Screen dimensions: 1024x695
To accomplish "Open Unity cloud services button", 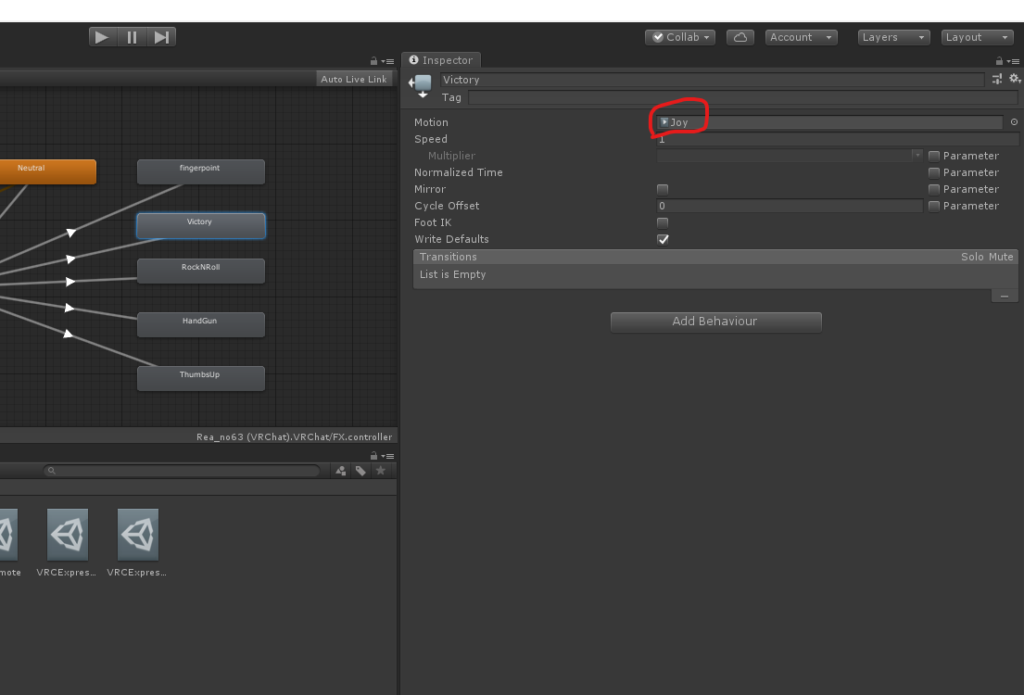I will pos(740,37).
